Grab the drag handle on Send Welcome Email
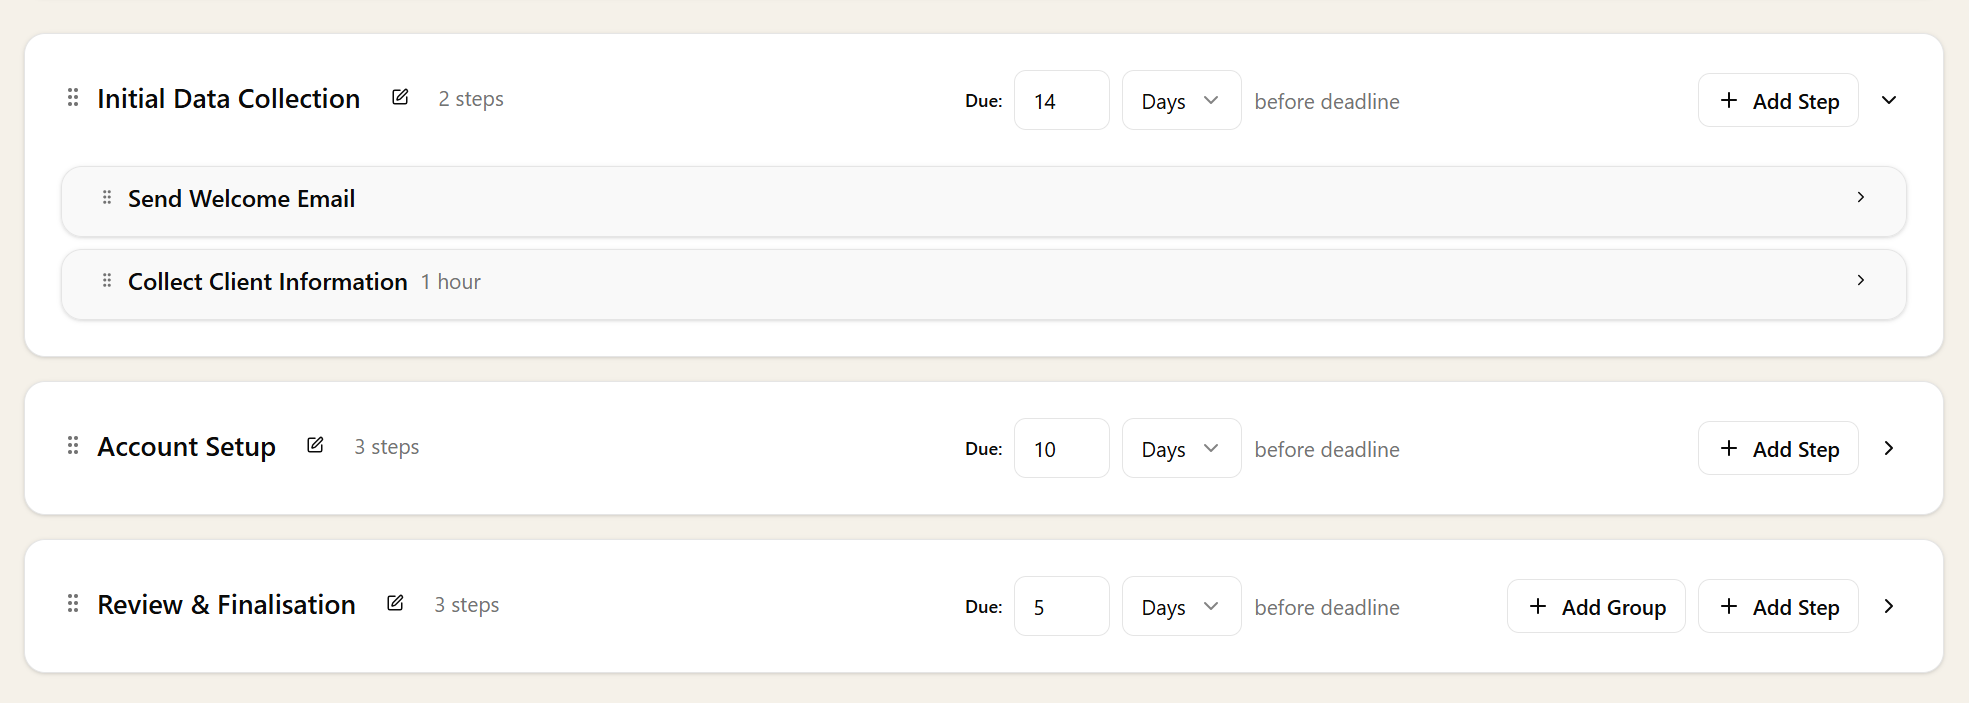The width and height of the screenshot is (1969, 703). click(106, 198)
